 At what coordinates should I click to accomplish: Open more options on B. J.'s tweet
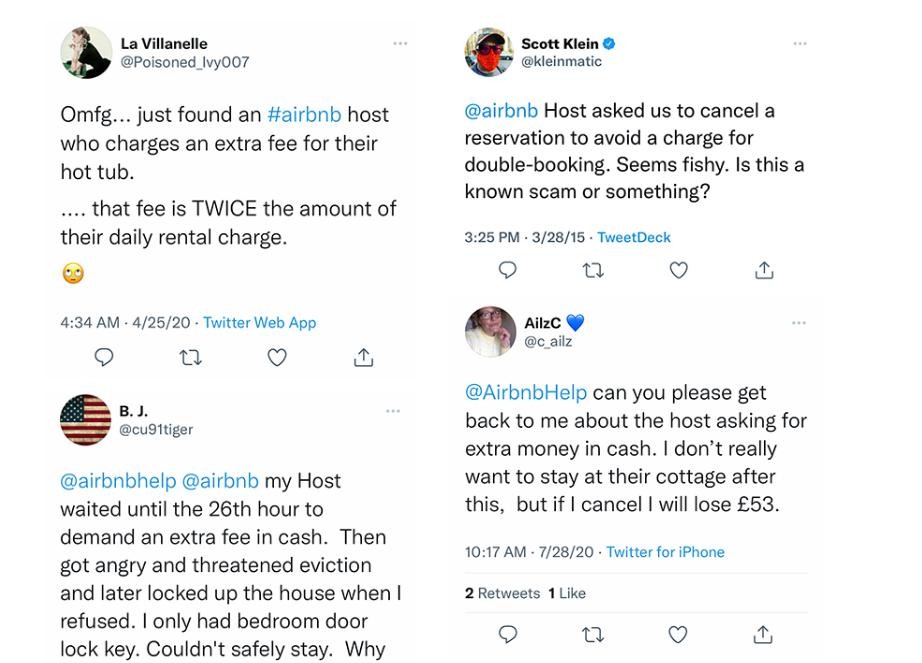[x=393, y=411]
